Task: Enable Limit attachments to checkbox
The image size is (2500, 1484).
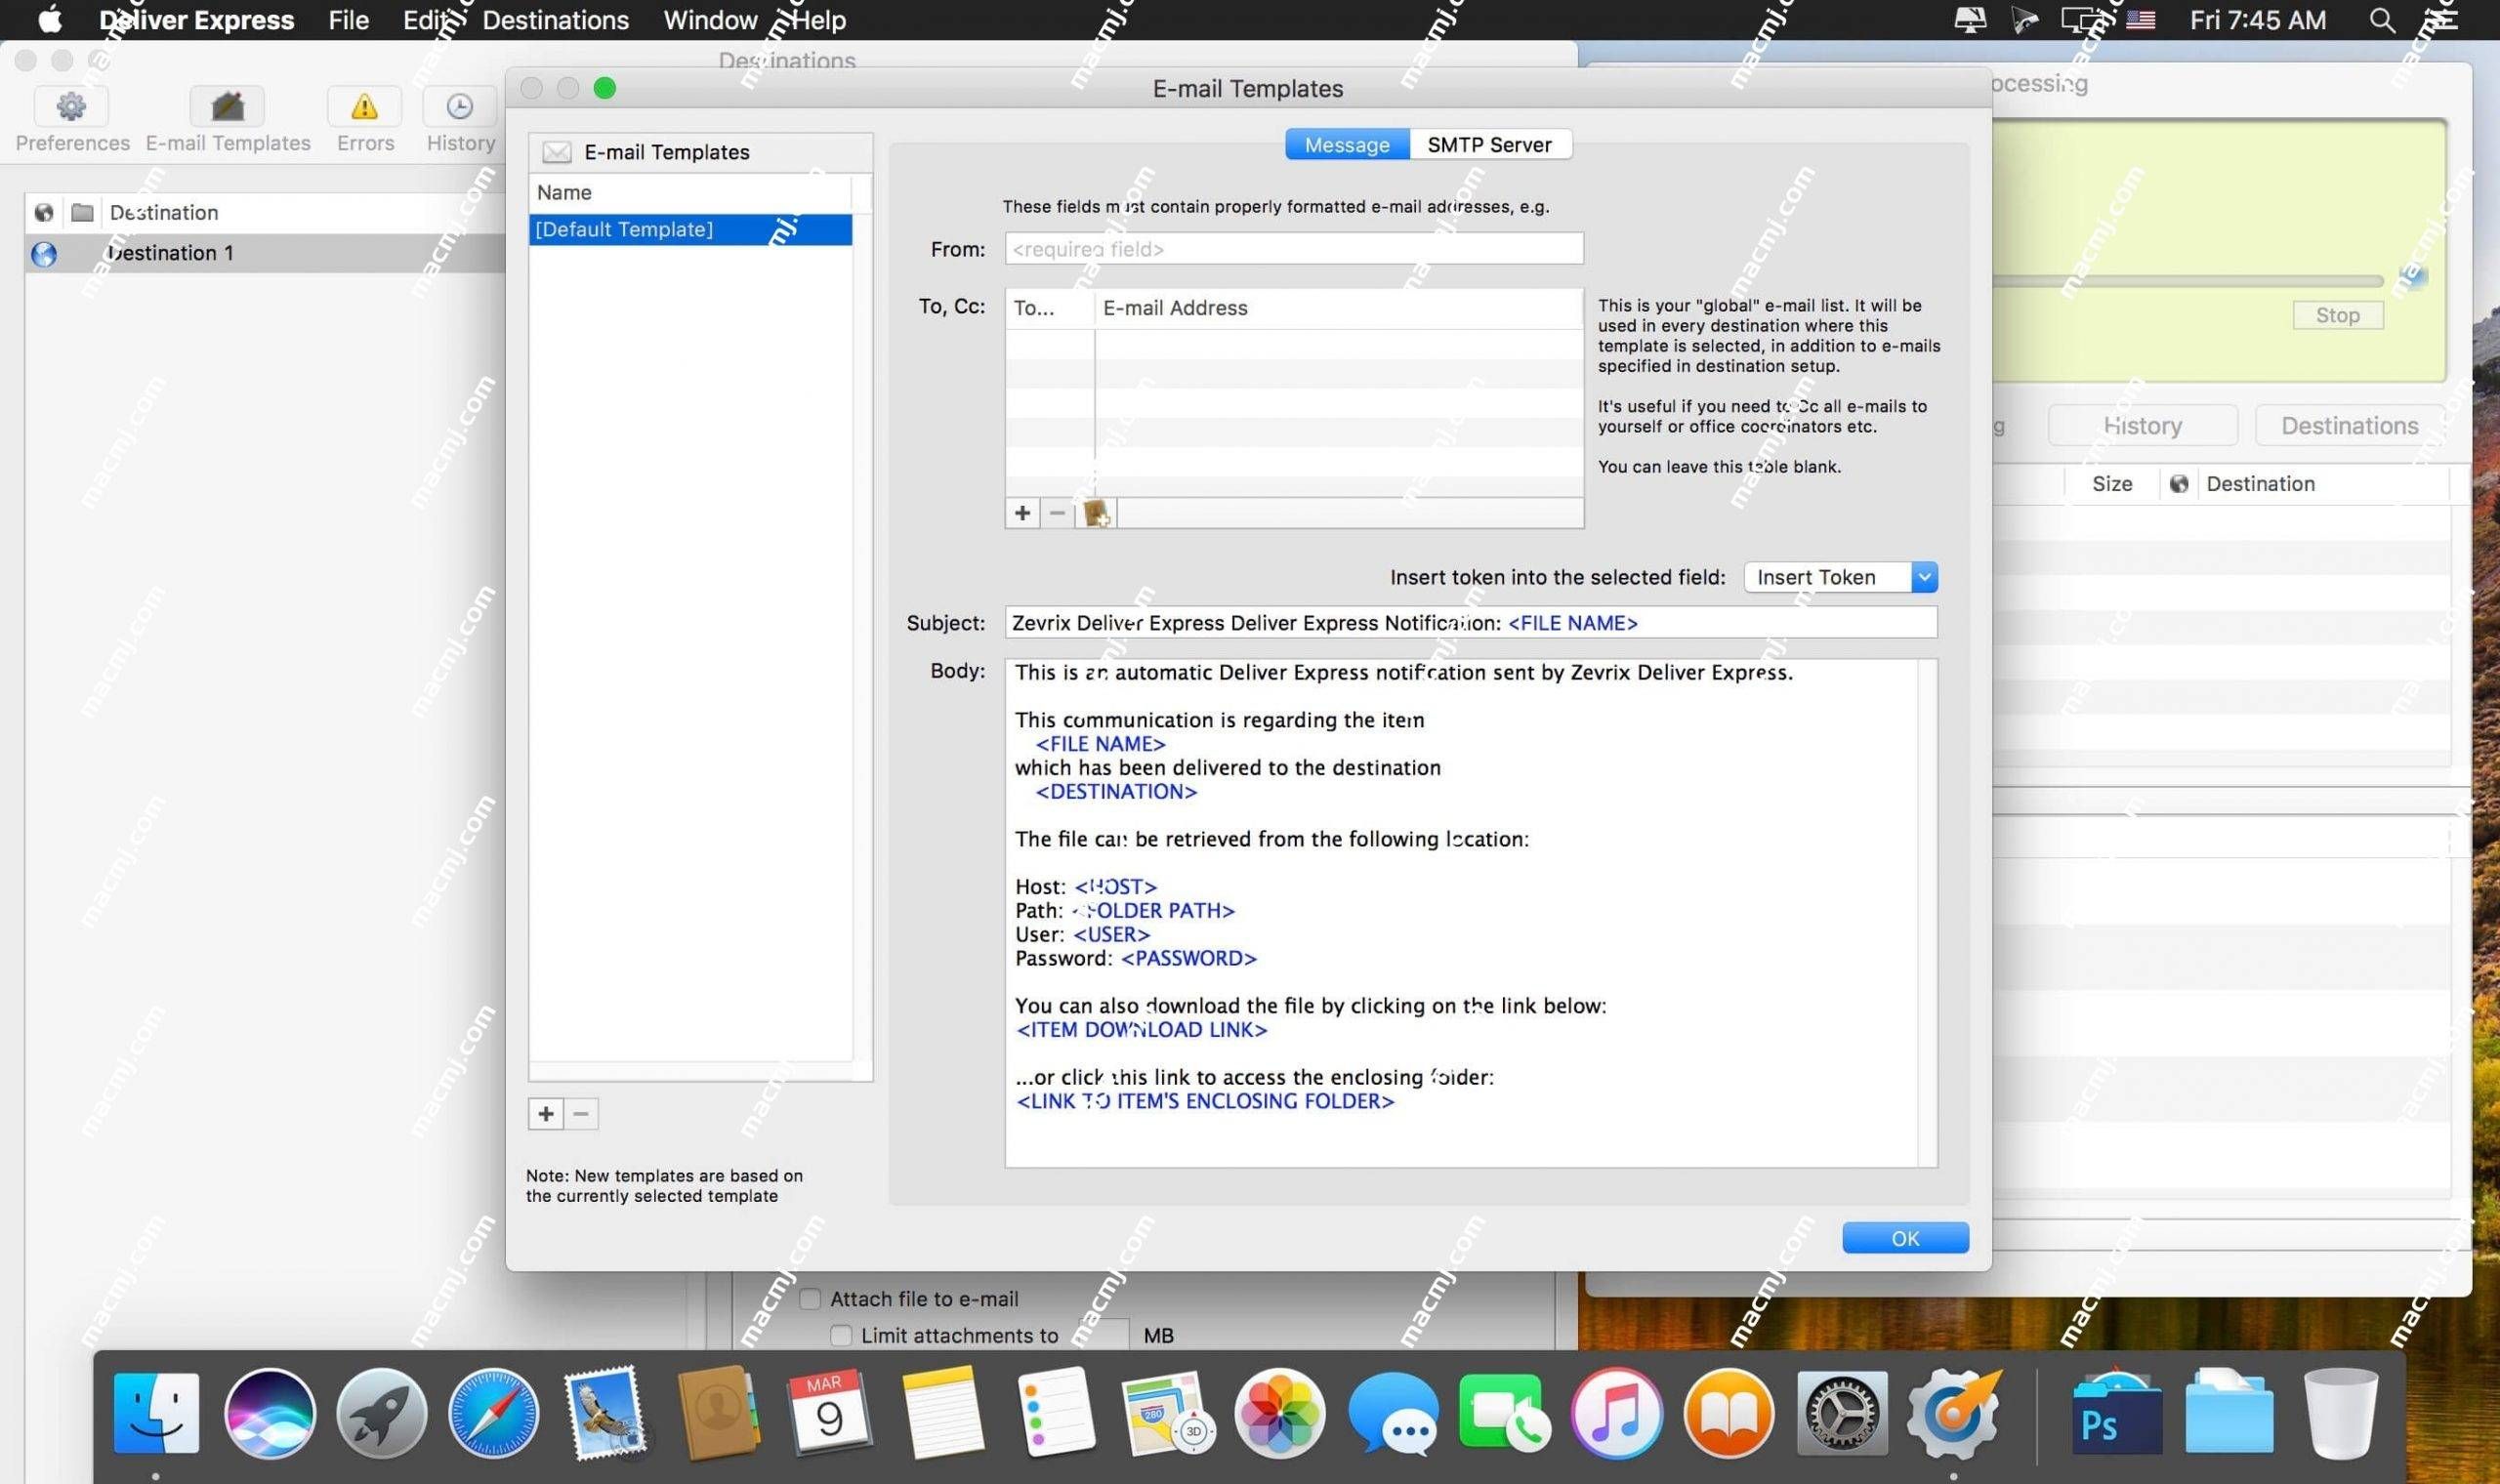Action: point(839,1334)
